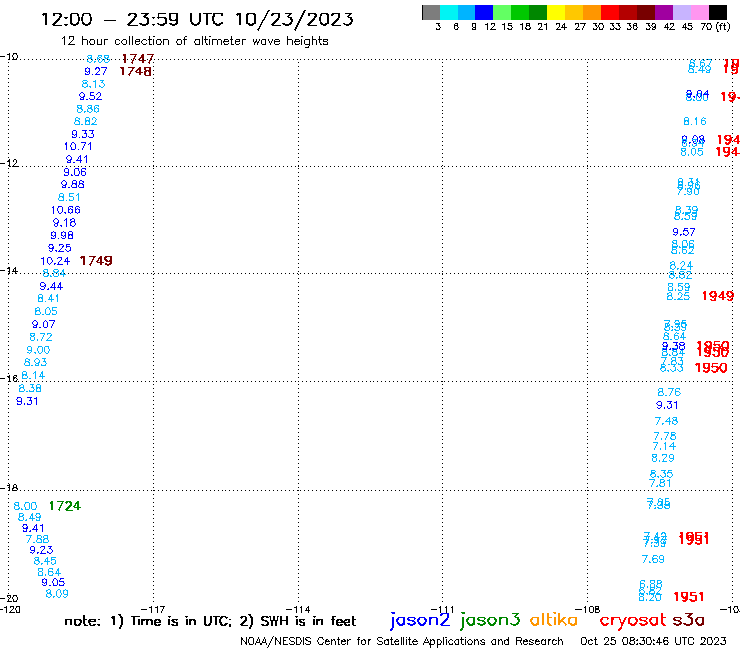Click the 10.71 wave height value
This screenshot has width=740, height=650.
78,147
